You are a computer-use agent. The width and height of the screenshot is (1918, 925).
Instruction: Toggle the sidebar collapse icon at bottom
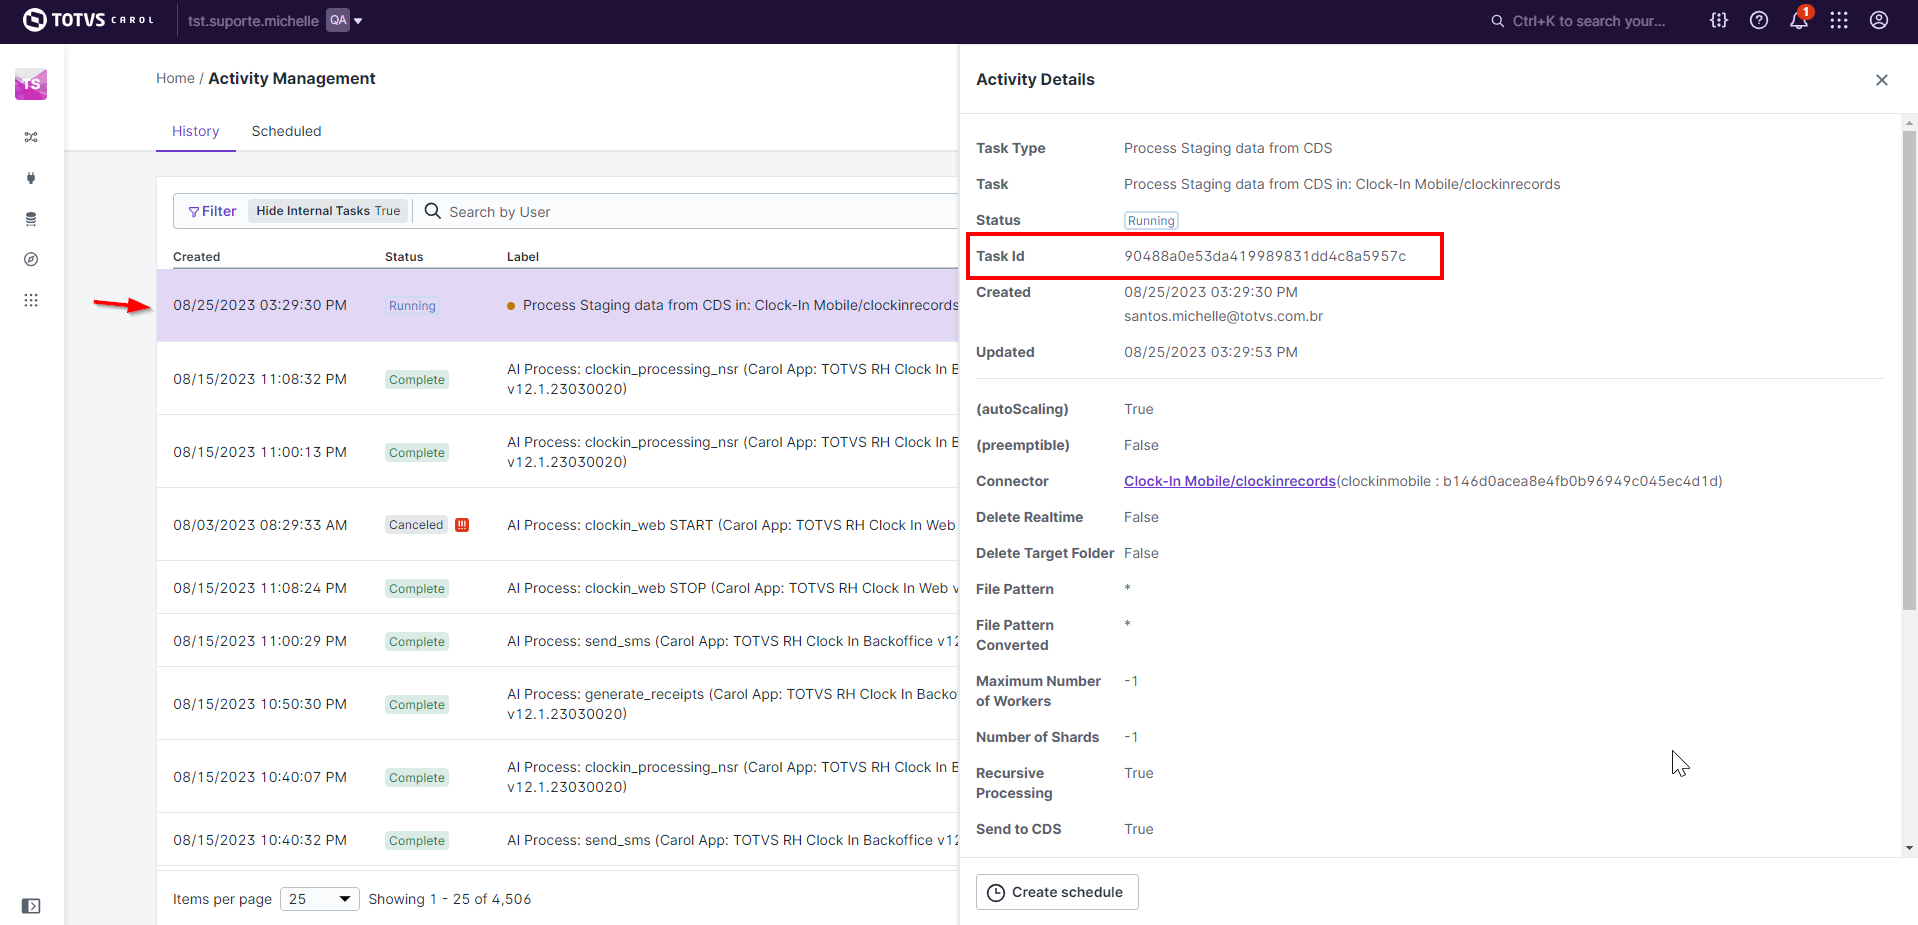pyautogui.click(x=31, y=906)
